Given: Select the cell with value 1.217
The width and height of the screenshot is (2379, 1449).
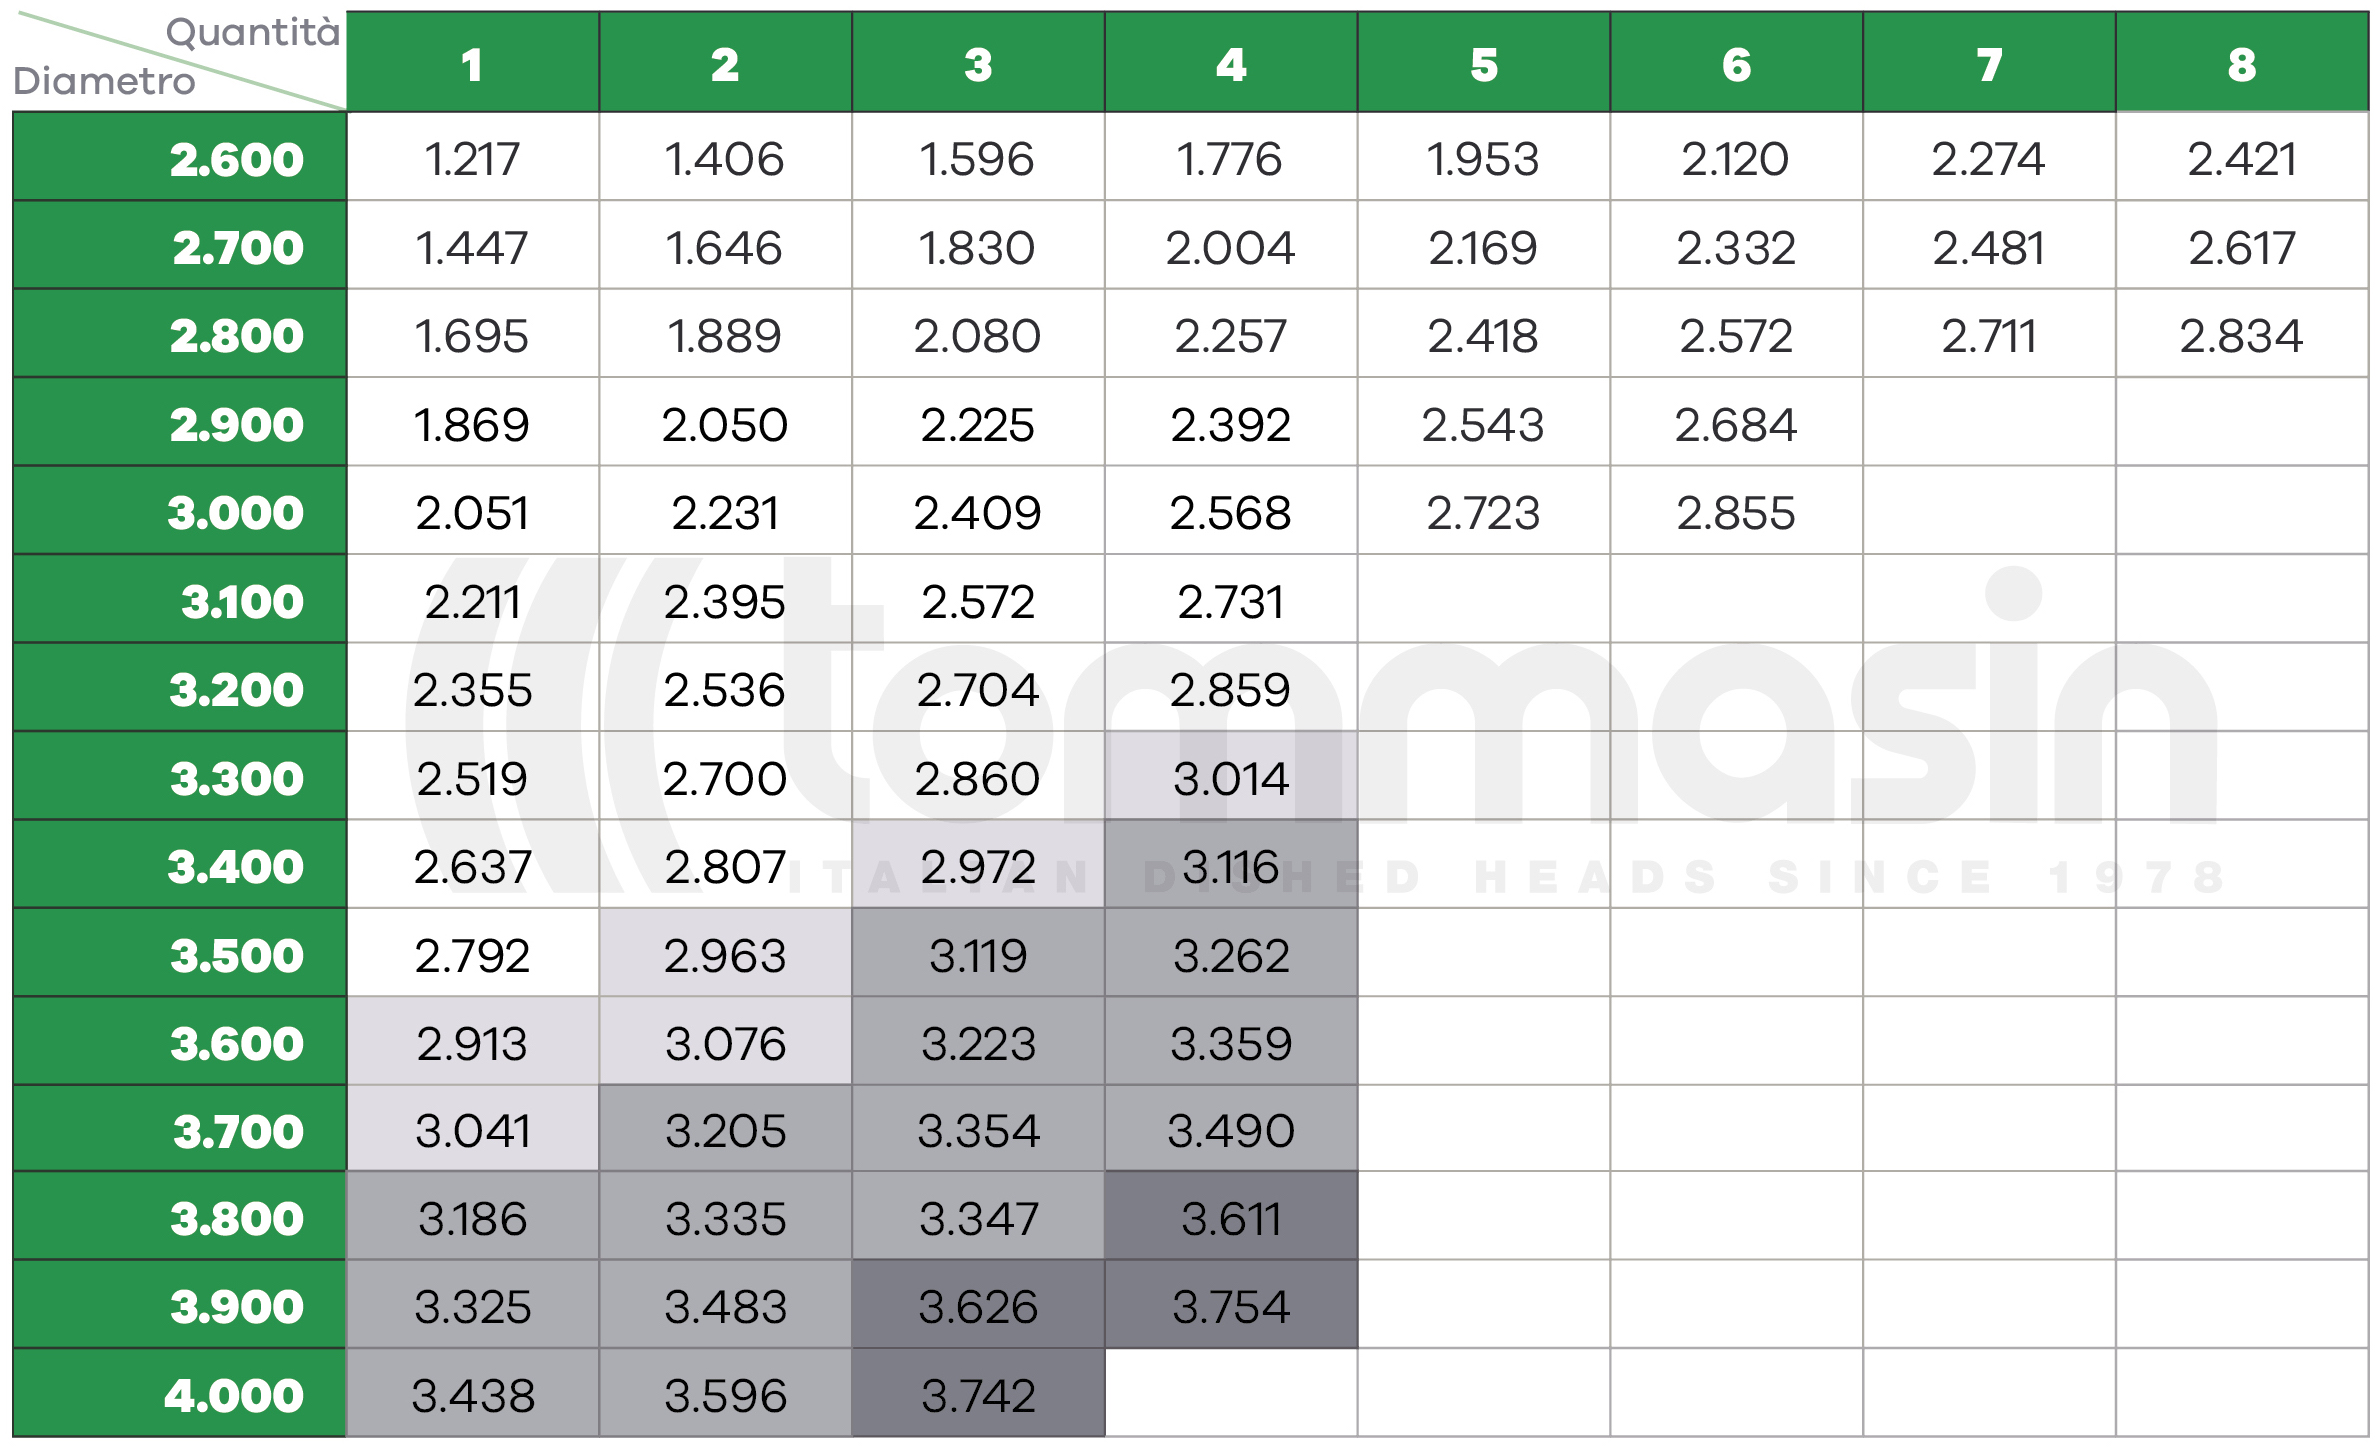Looking at the screenshot, I should [x=472, y=157].
